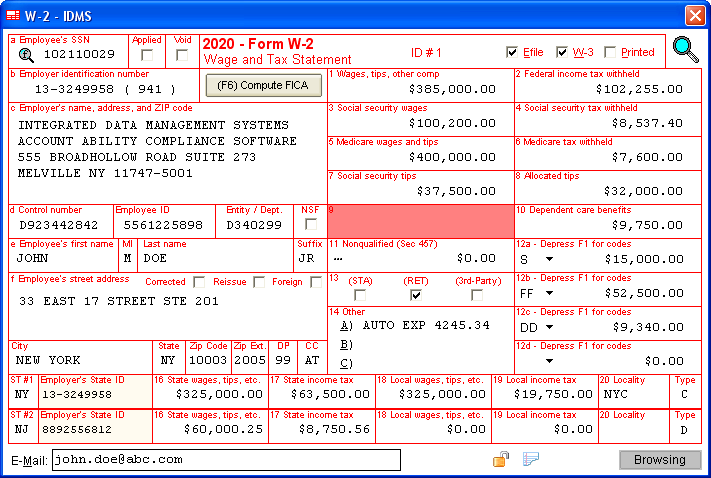
Task: Click the shaded red box 9
Action: (421, 221)
